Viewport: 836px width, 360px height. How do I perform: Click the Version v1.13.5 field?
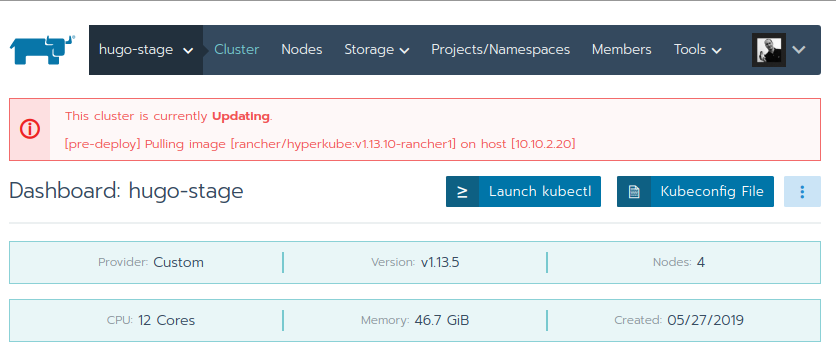point(415,262)
